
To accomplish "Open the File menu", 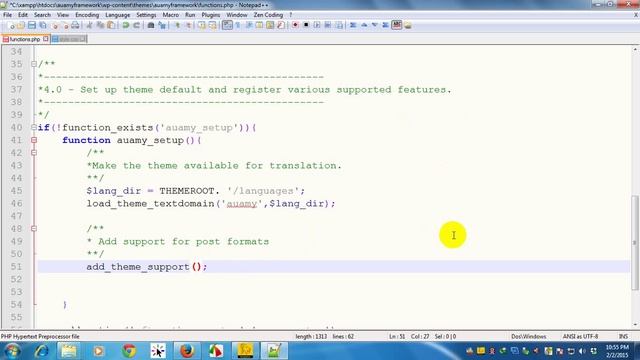I will click(7, 15).
